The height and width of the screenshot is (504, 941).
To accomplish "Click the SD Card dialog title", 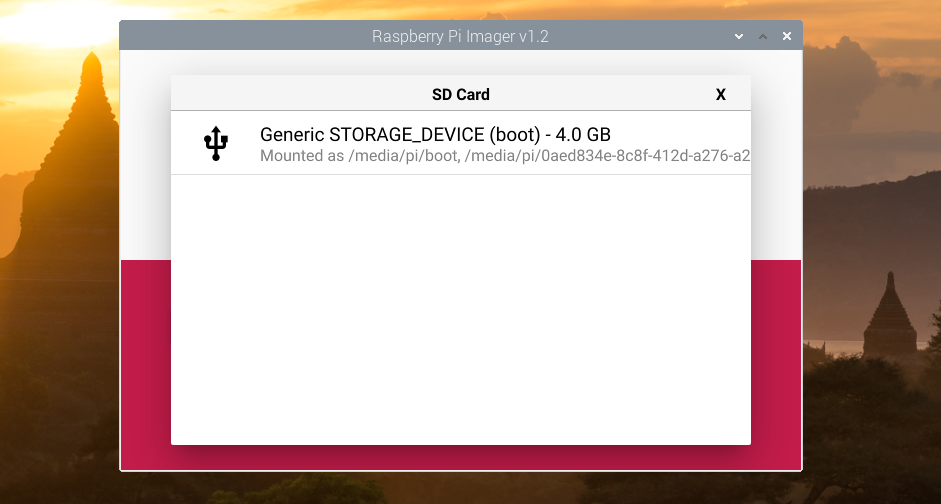I will click(461, 95).
